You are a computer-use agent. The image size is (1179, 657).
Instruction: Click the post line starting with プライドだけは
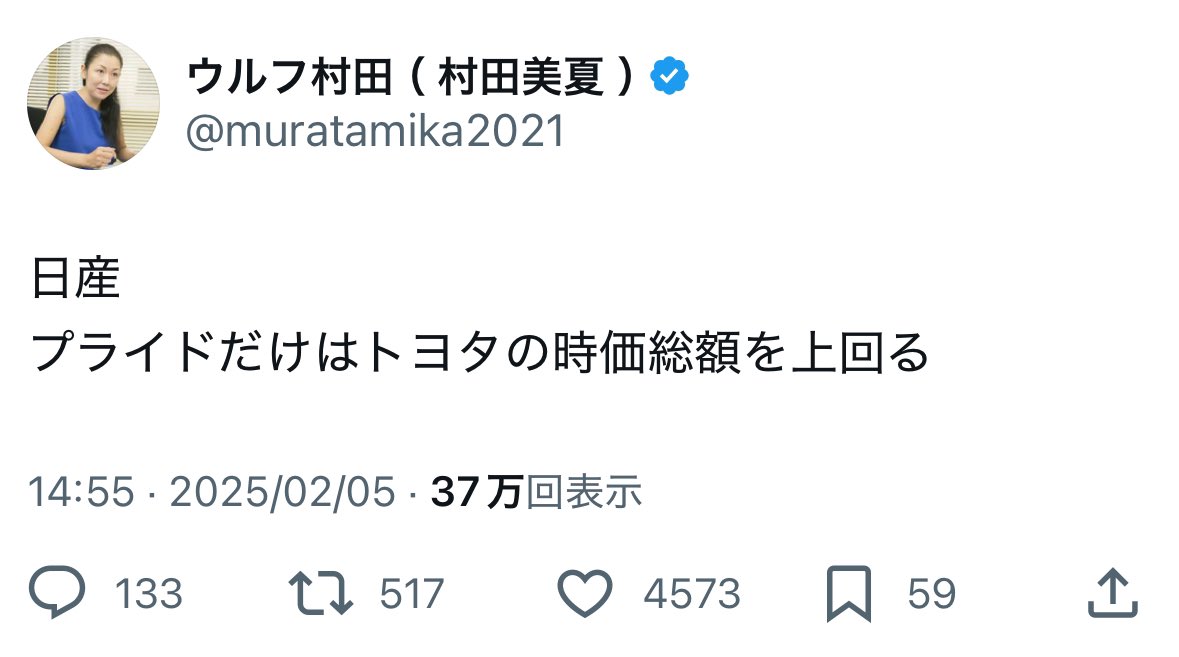point(481,353)
